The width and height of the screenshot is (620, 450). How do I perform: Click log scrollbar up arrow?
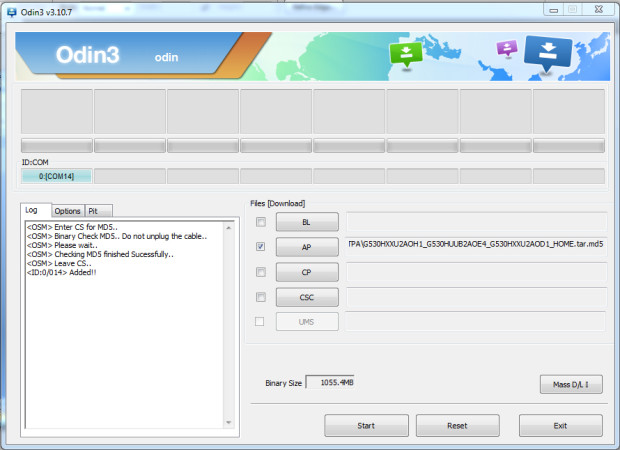(x=229, y=228)
